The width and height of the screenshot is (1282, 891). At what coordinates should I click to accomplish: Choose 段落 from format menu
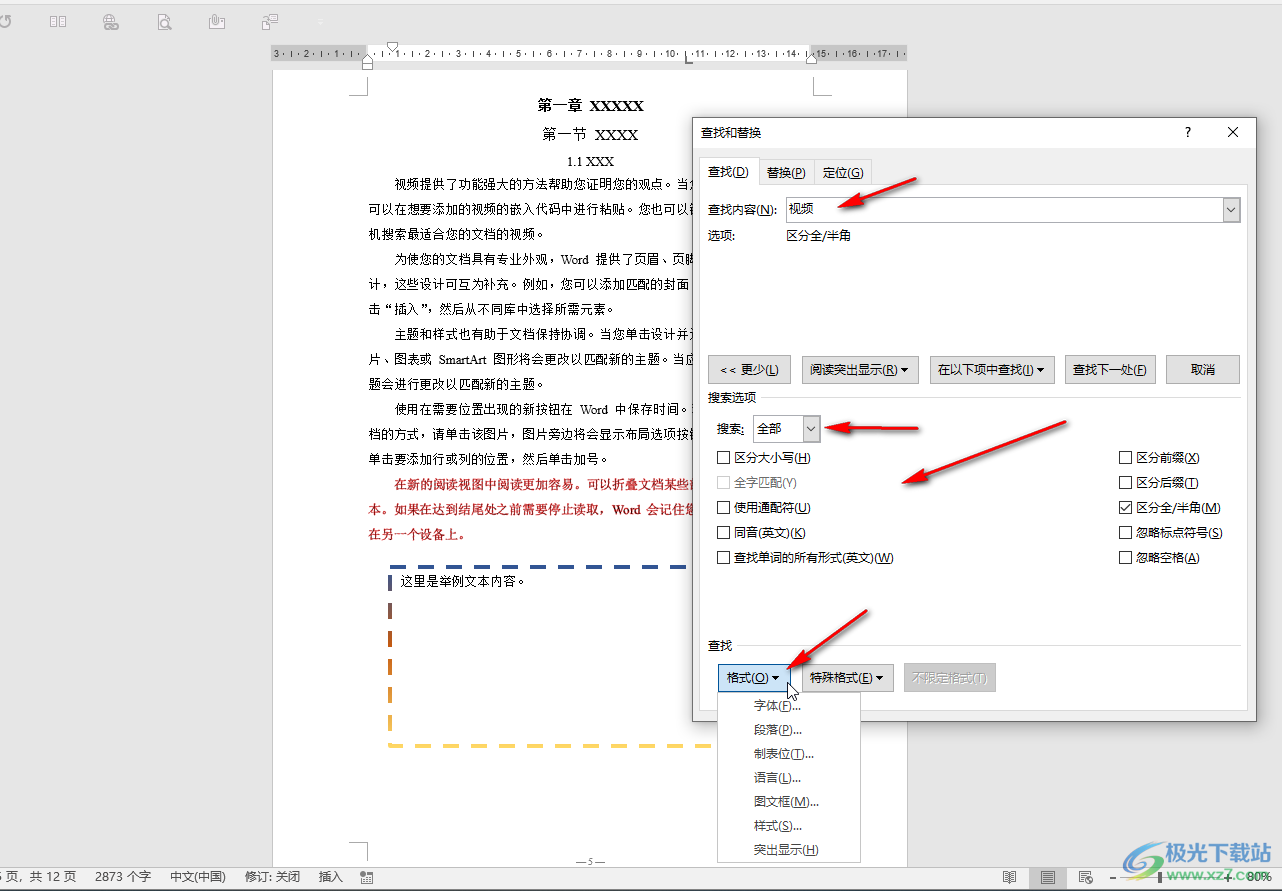789,730
